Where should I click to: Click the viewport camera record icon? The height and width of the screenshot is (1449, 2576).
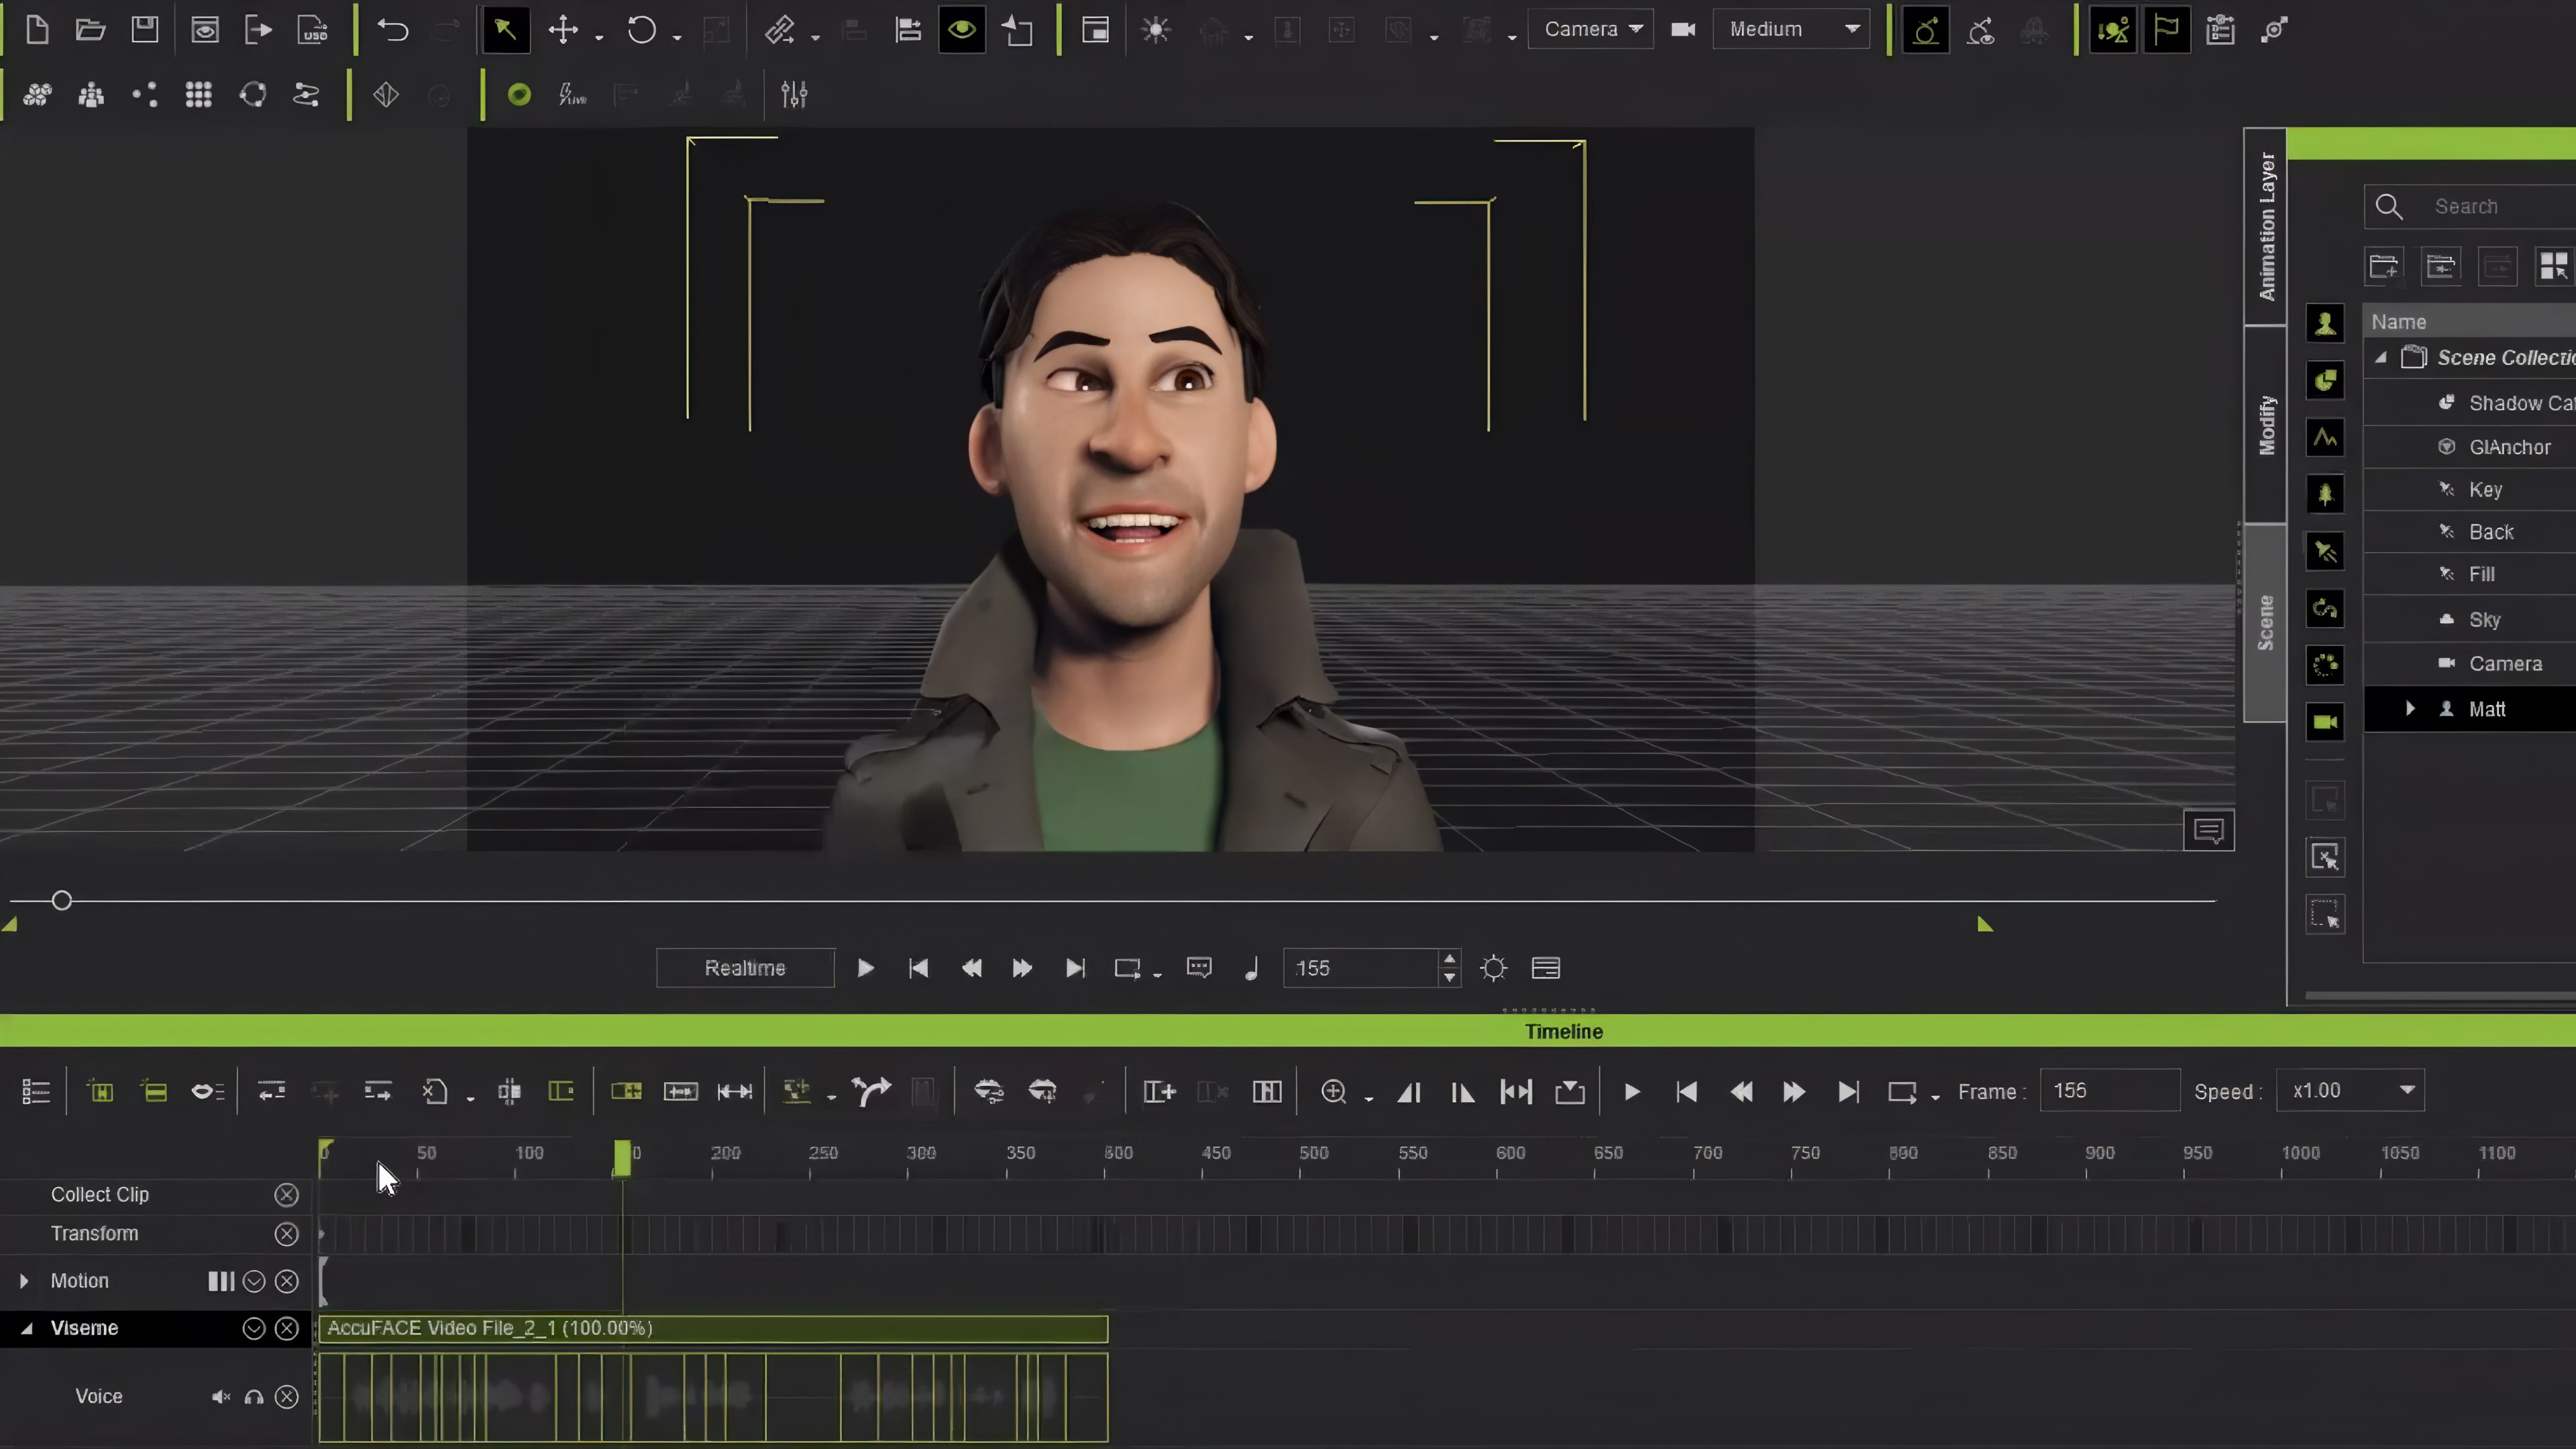click(x=1683, y=30)
